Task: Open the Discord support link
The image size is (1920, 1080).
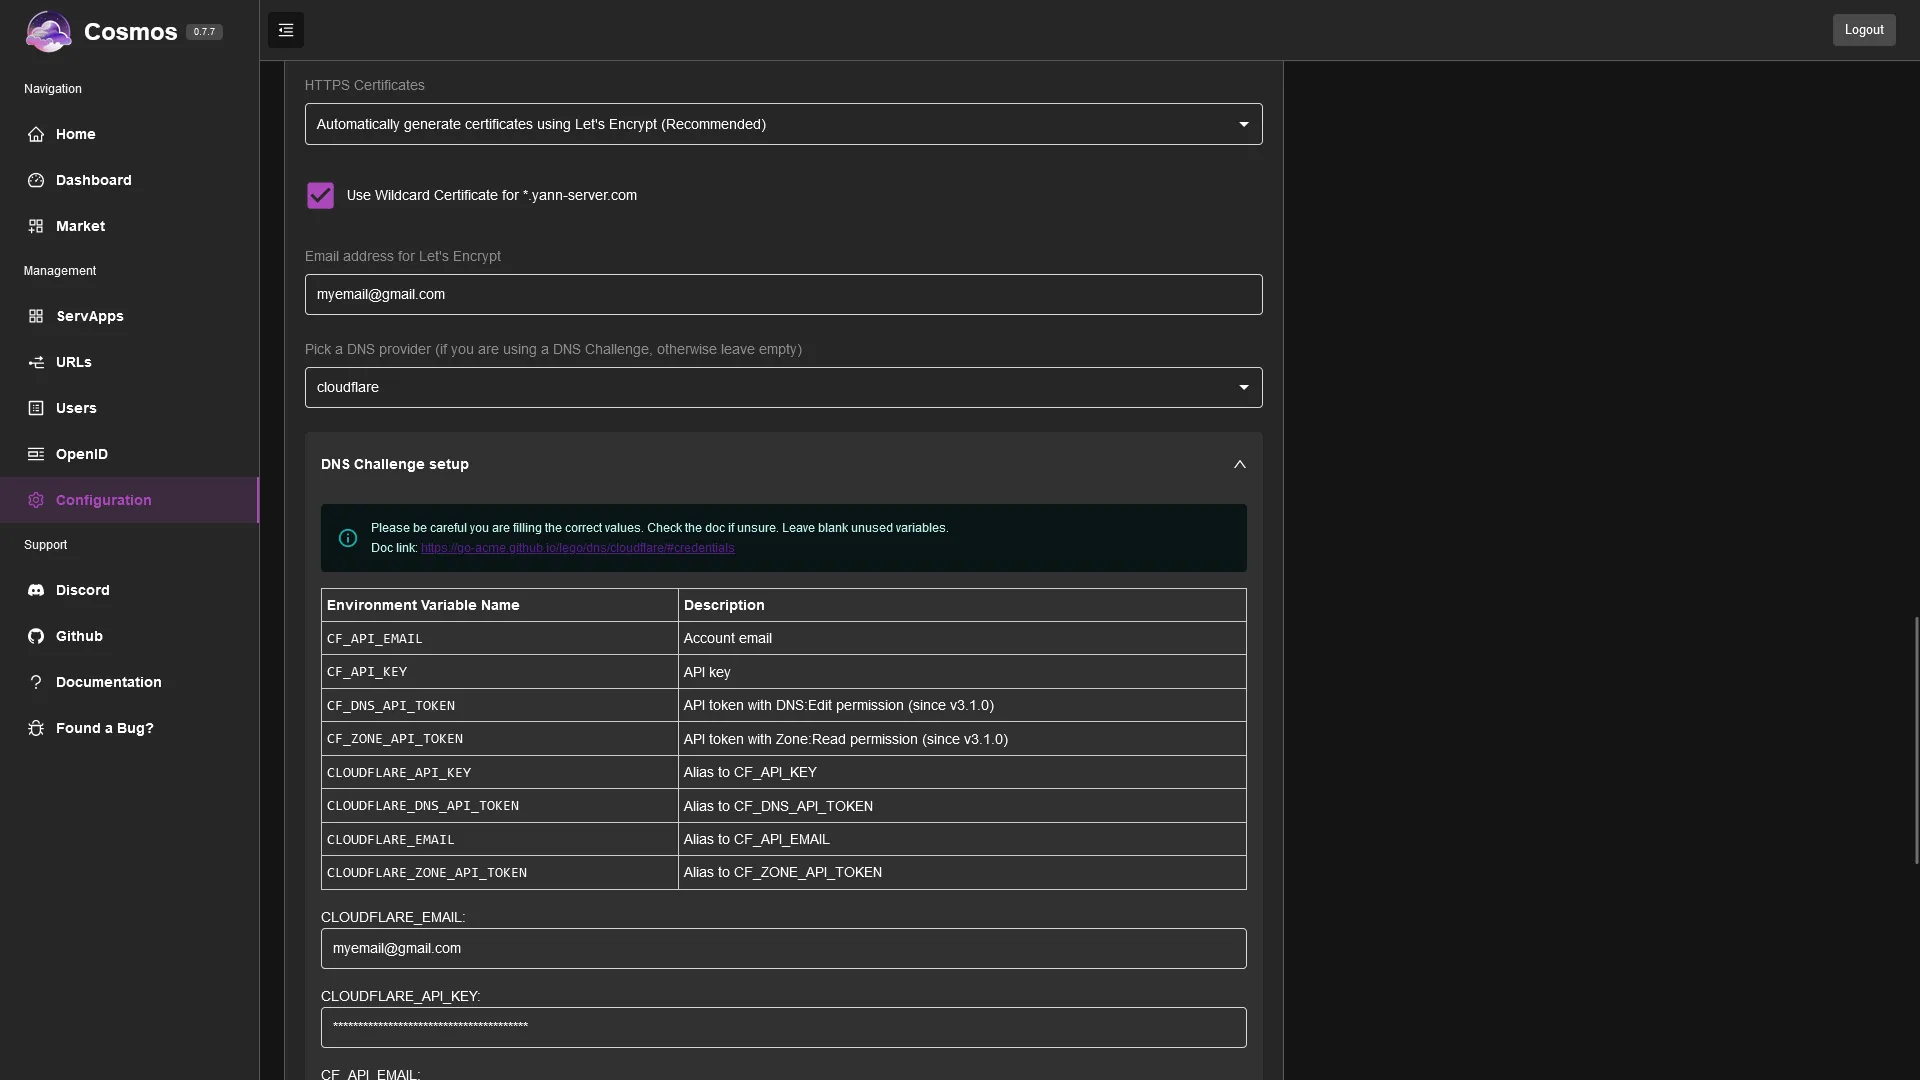Action: tap(129, 590)
